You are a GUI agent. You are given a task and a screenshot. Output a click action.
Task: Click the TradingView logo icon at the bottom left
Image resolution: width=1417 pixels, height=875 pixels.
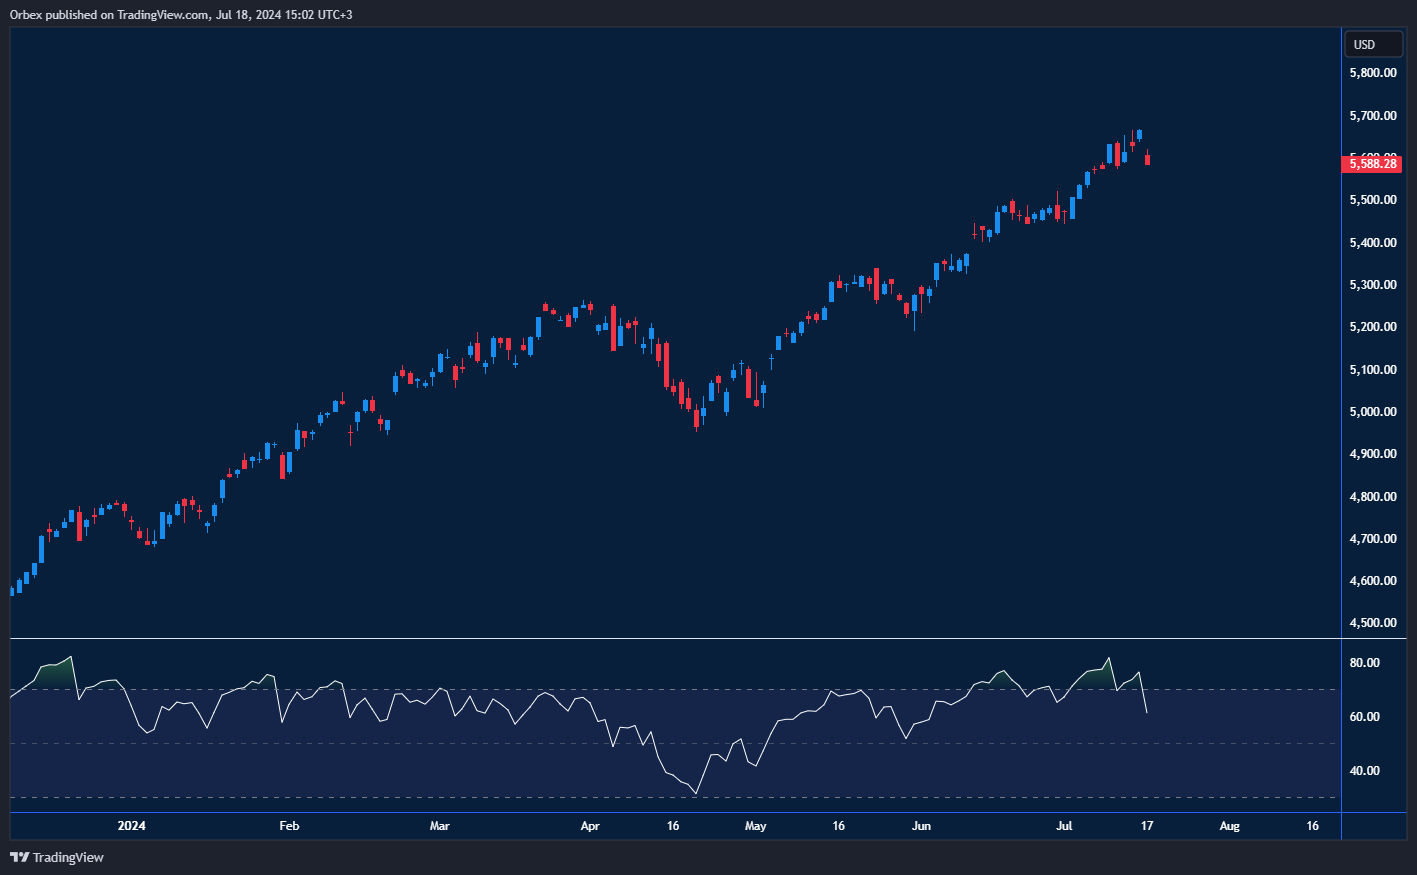pyautogui.click(x=19, y=857)
